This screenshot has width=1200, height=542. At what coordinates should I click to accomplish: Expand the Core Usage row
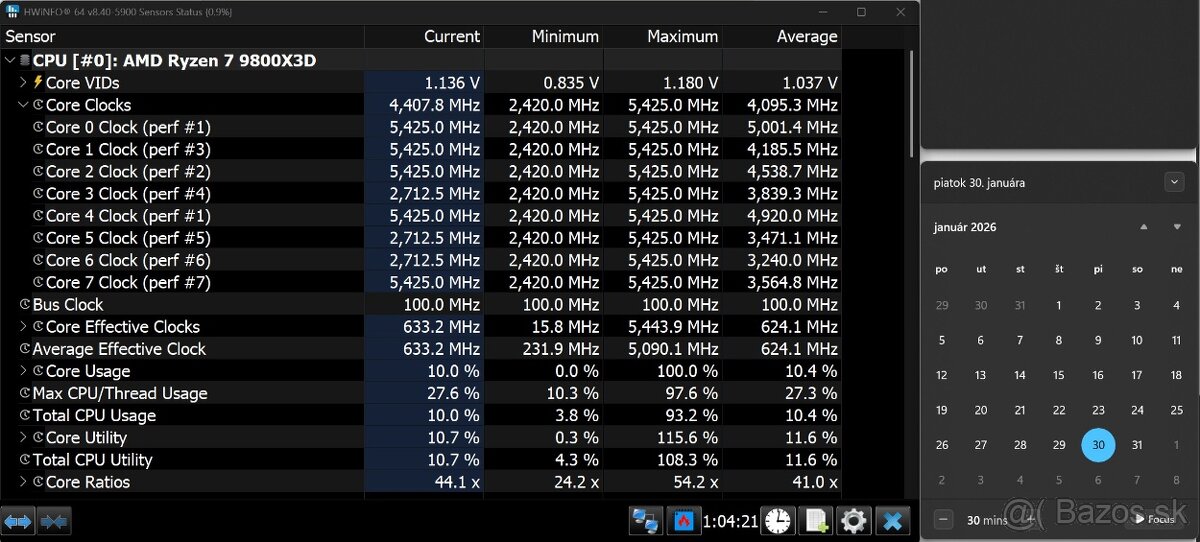tap(23, 371)
